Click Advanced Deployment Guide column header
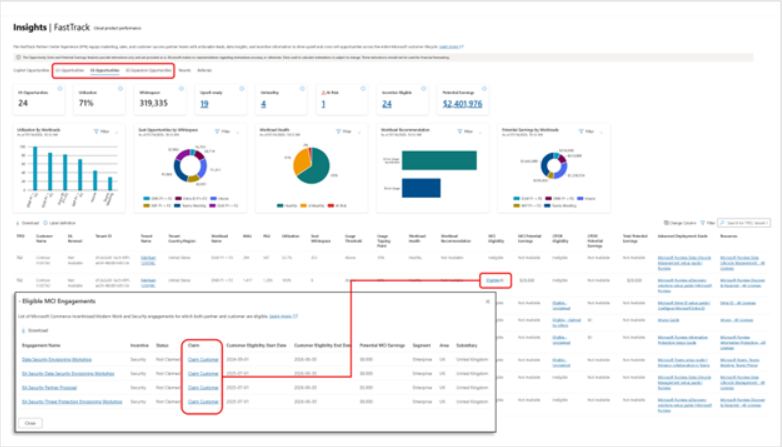The height and width of the screenshot is (447, 782). pyautogui.click(x=683, y=236)
